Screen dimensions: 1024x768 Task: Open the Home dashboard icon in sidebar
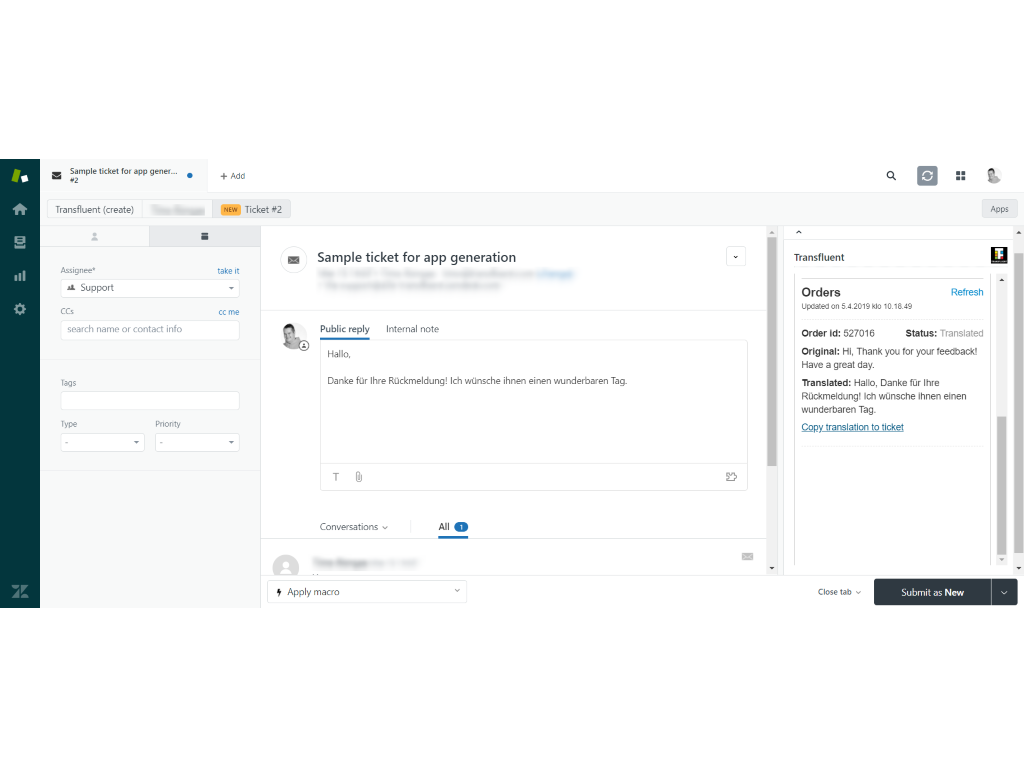(19, 209)
